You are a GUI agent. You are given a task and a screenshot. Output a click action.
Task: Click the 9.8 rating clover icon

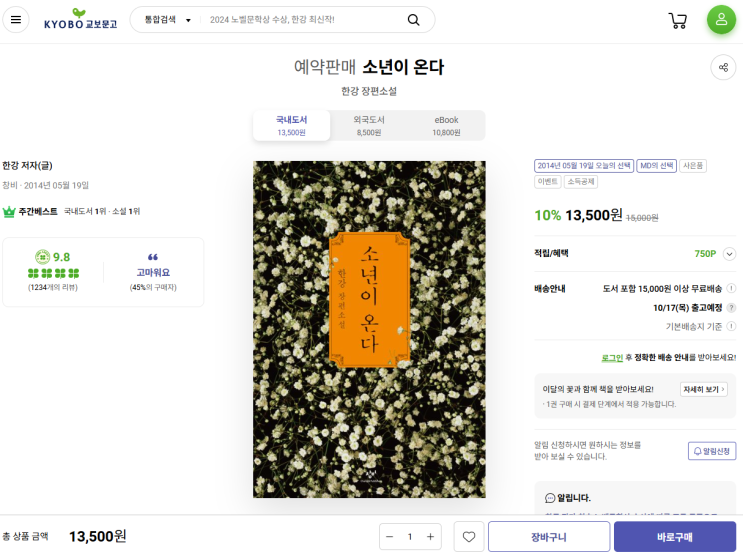[x=42, y=257]
